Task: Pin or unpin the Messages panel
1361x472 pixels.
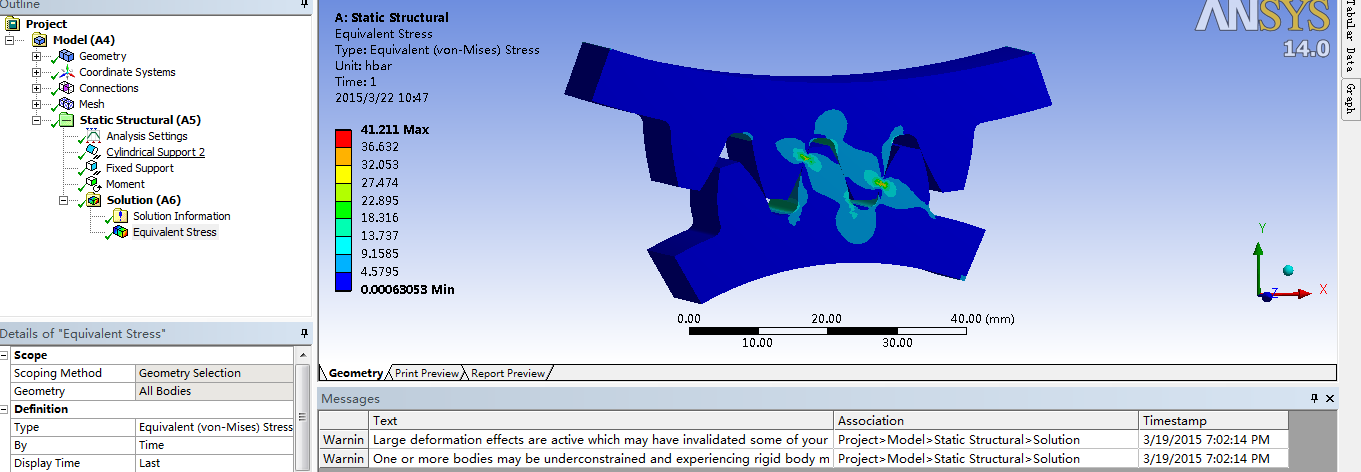Action: coord(1314,398)
